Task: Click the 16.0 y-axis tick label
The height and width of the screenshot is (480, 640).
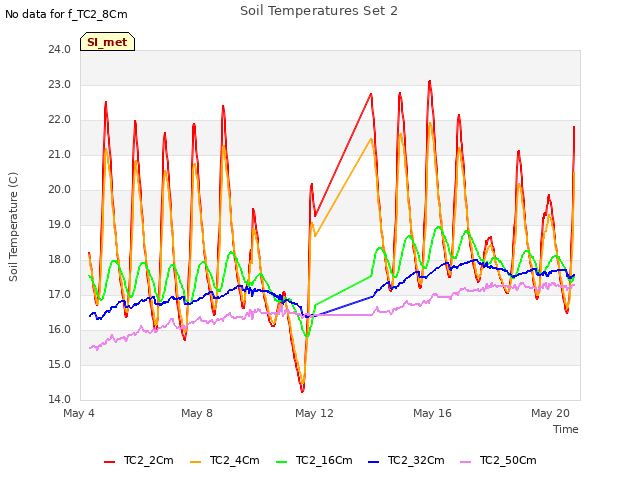Action: point(60,329)
